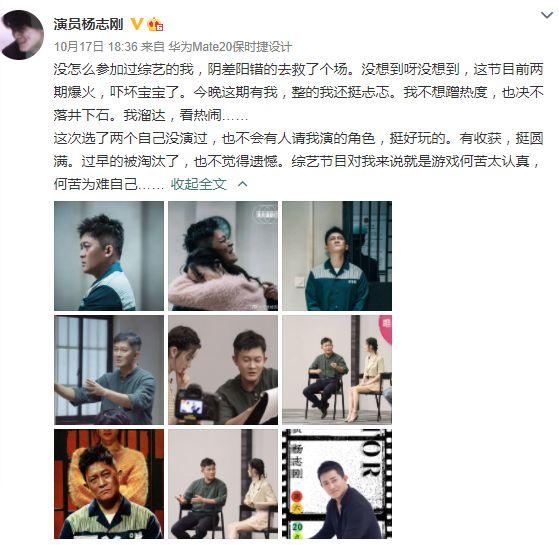Viewport: 559px width, 545px height.
Task: Collapse the post with 收起全文 link
Action: pos(198,184)
